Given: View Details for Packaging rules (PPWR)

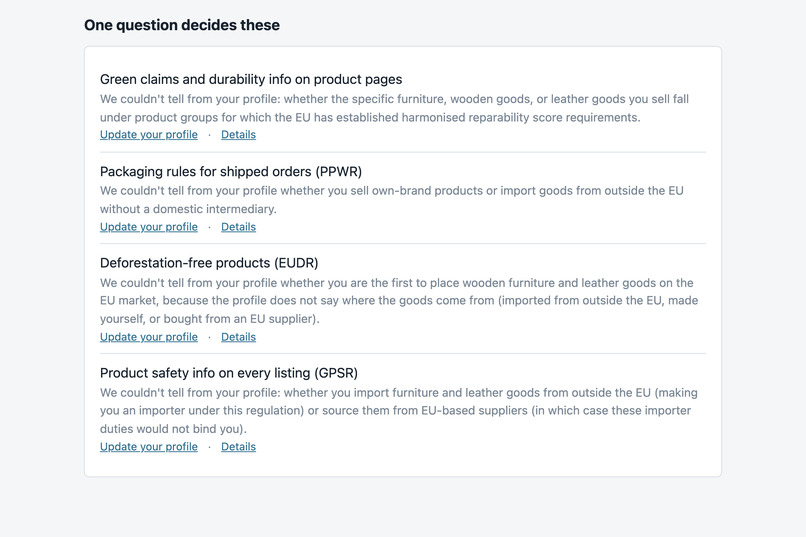Looking at the screenshot, I should coord(238,227).
